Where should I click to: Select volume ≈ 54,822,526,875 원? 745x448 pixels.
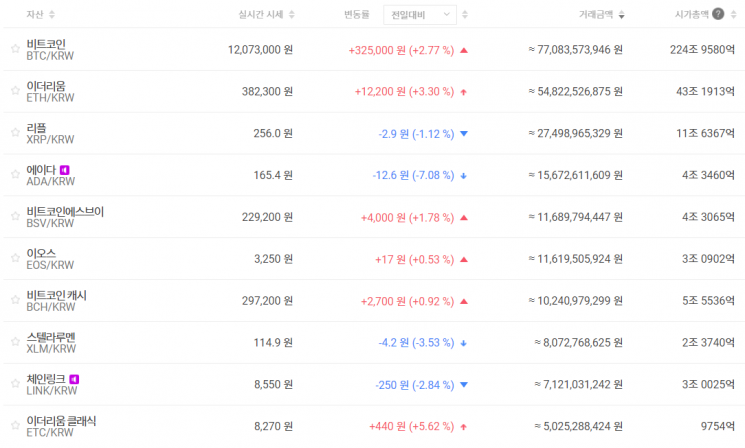(575, 91)
